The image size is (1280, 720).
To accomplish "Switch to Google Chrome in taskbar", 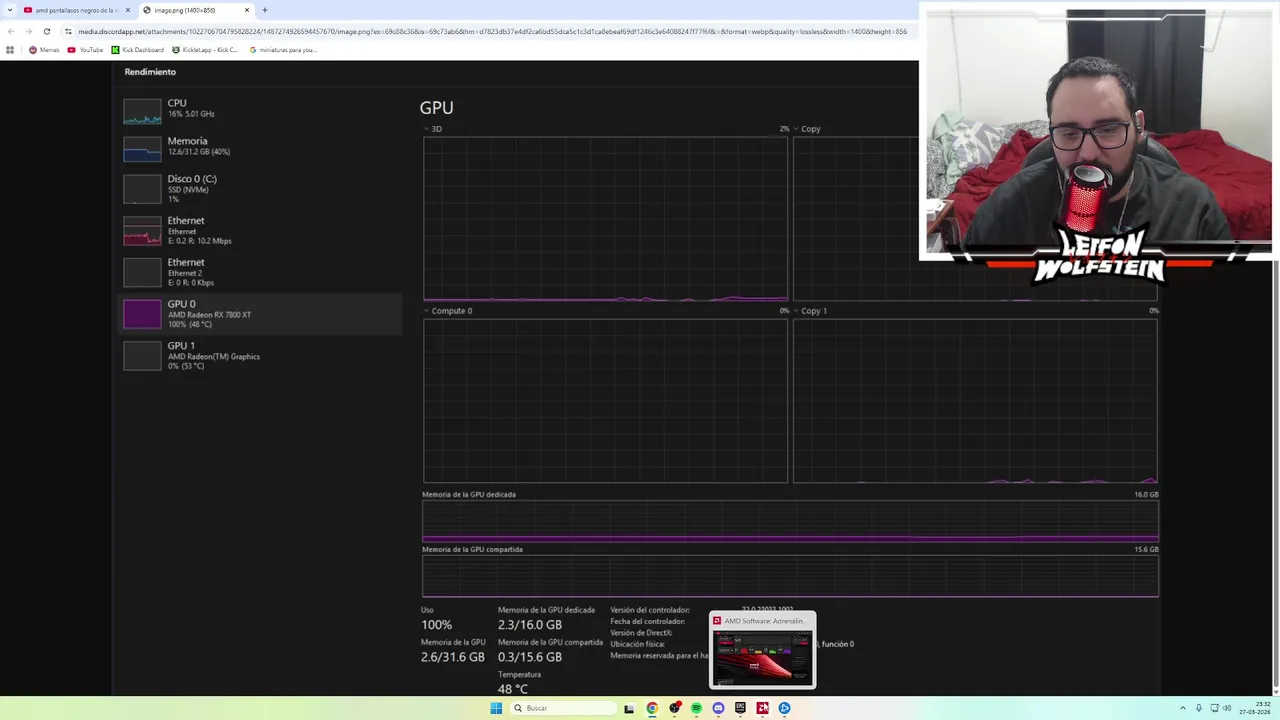I will pyautogui.click(x=652, y=708).
